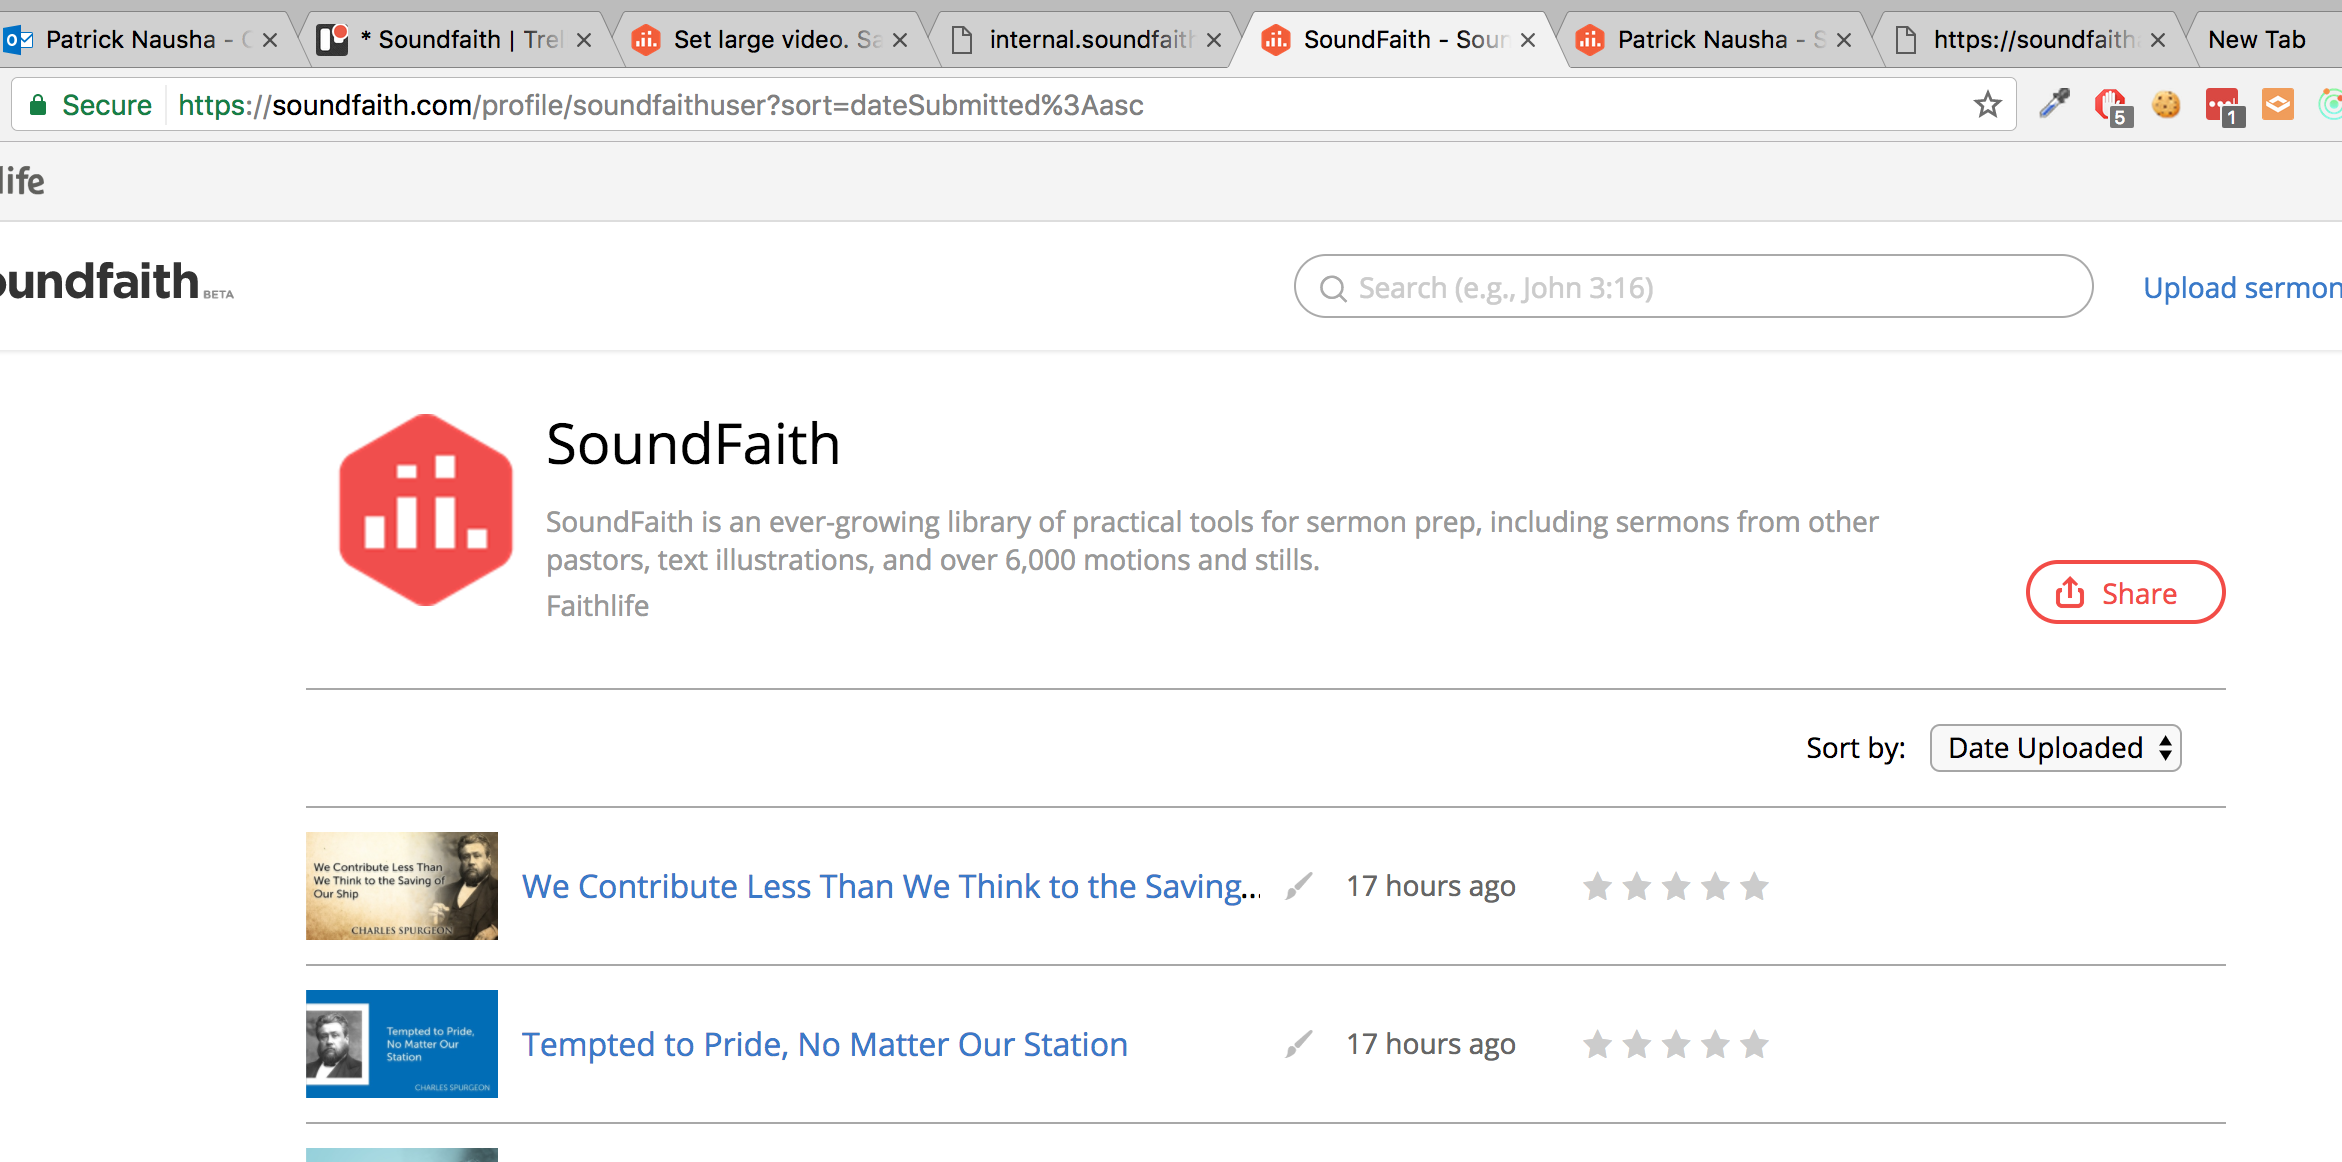
Task: Edit the 'We Contribute Less Than We Think' sermon with the pencil icon
Action: (1298, 886)
